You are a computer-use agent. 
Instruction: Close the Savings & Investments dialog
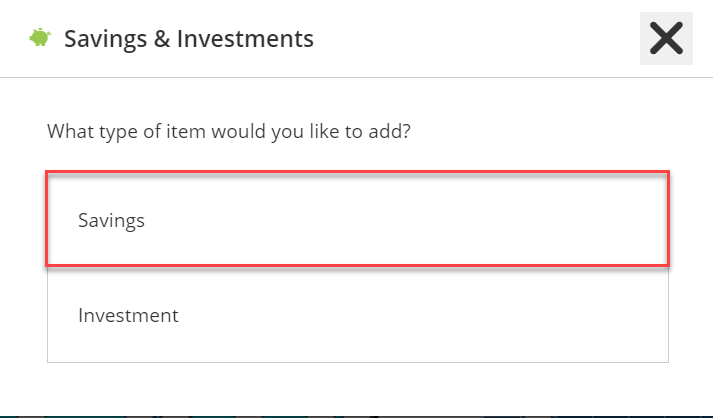tap(666, 39)
